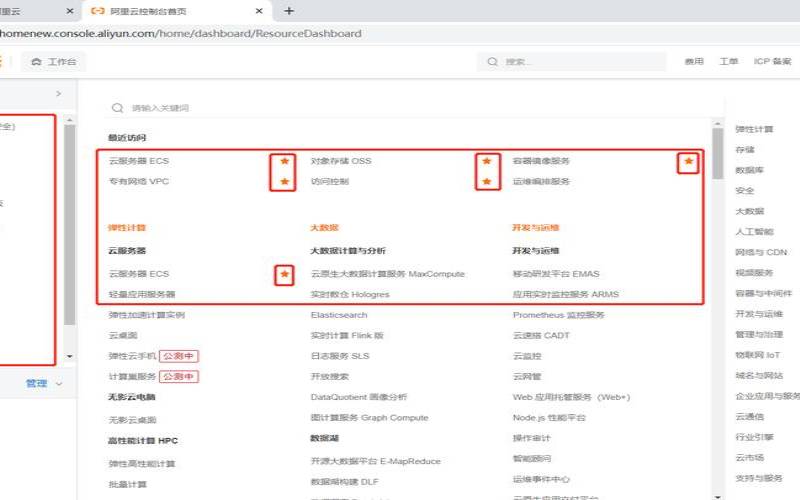
Task: Jump to 人工智能 category
Action: point(755,232)
